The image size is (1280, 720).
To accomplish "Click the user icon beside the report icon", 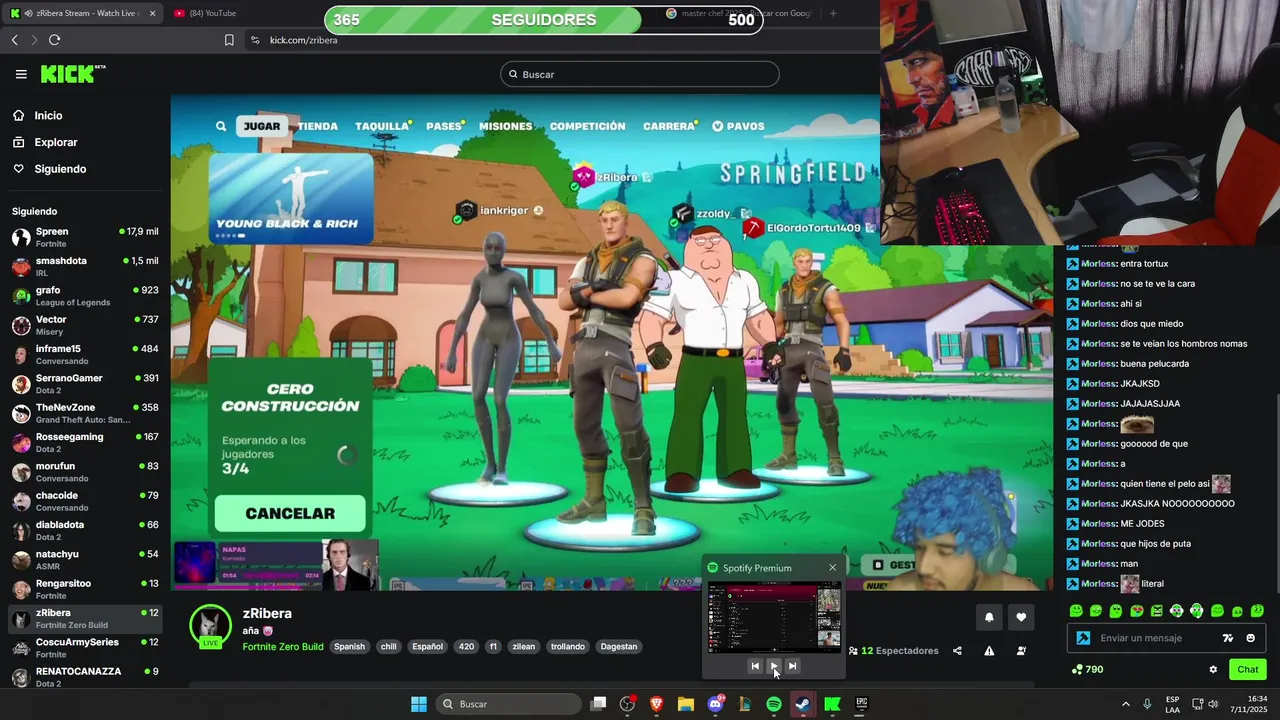I will tap(1021, 651).
